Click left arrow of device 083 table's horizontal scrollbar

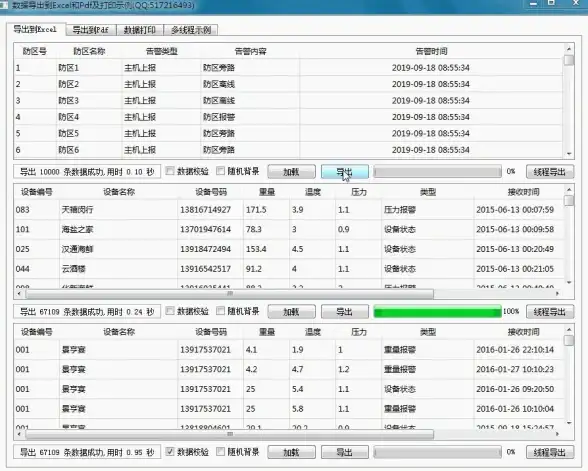(x=19, y=294)
